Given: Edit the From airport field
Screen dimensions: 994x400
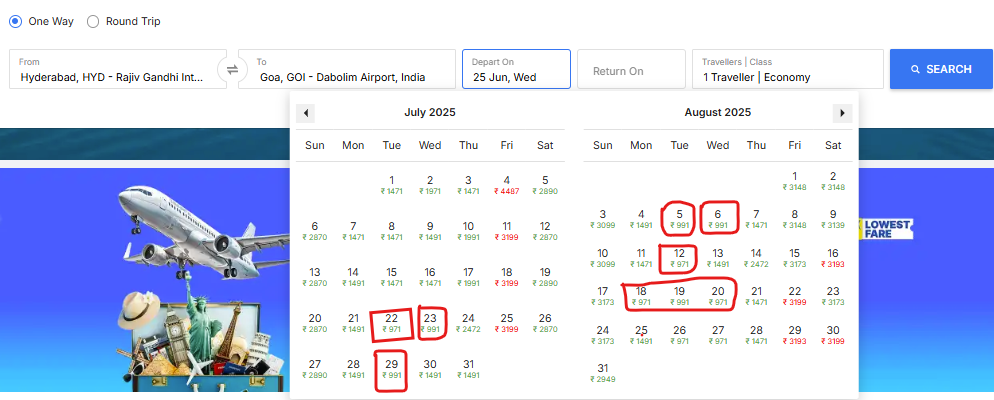Looking at the screenshot, I should coord(118,69).
